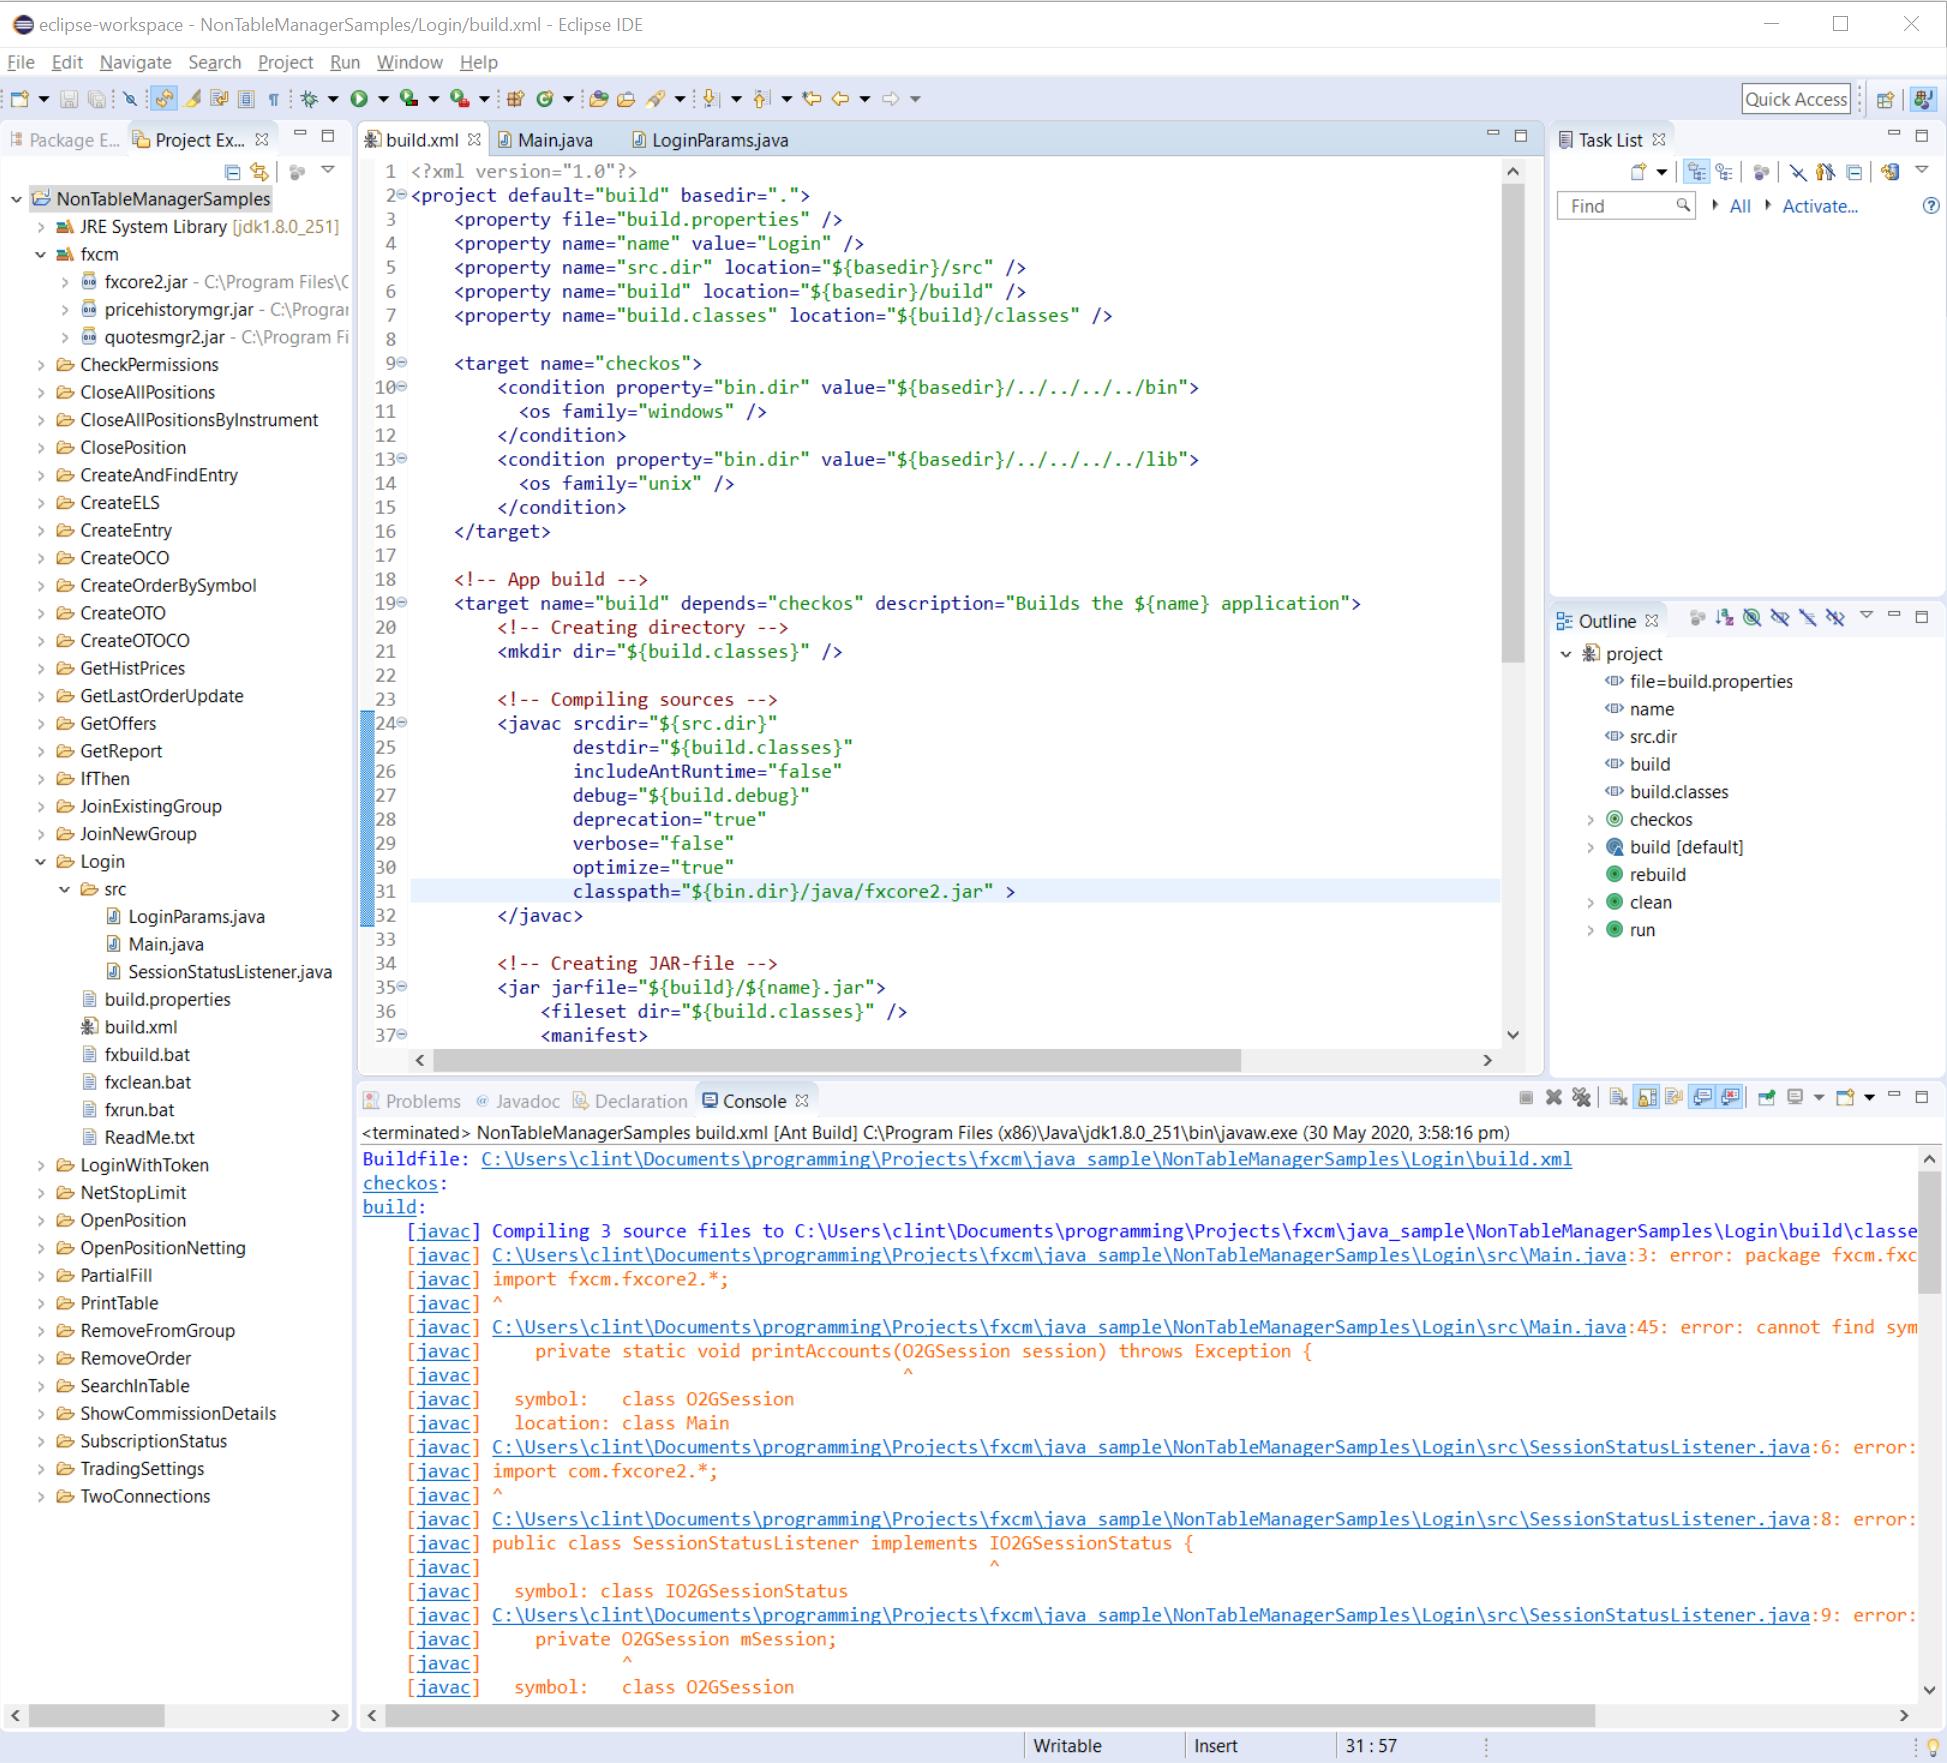Image resolution: width=1947 pixels, height=1763 pixels.
Task: Click the Last Edit Location icon
Action: coord(812,99)
